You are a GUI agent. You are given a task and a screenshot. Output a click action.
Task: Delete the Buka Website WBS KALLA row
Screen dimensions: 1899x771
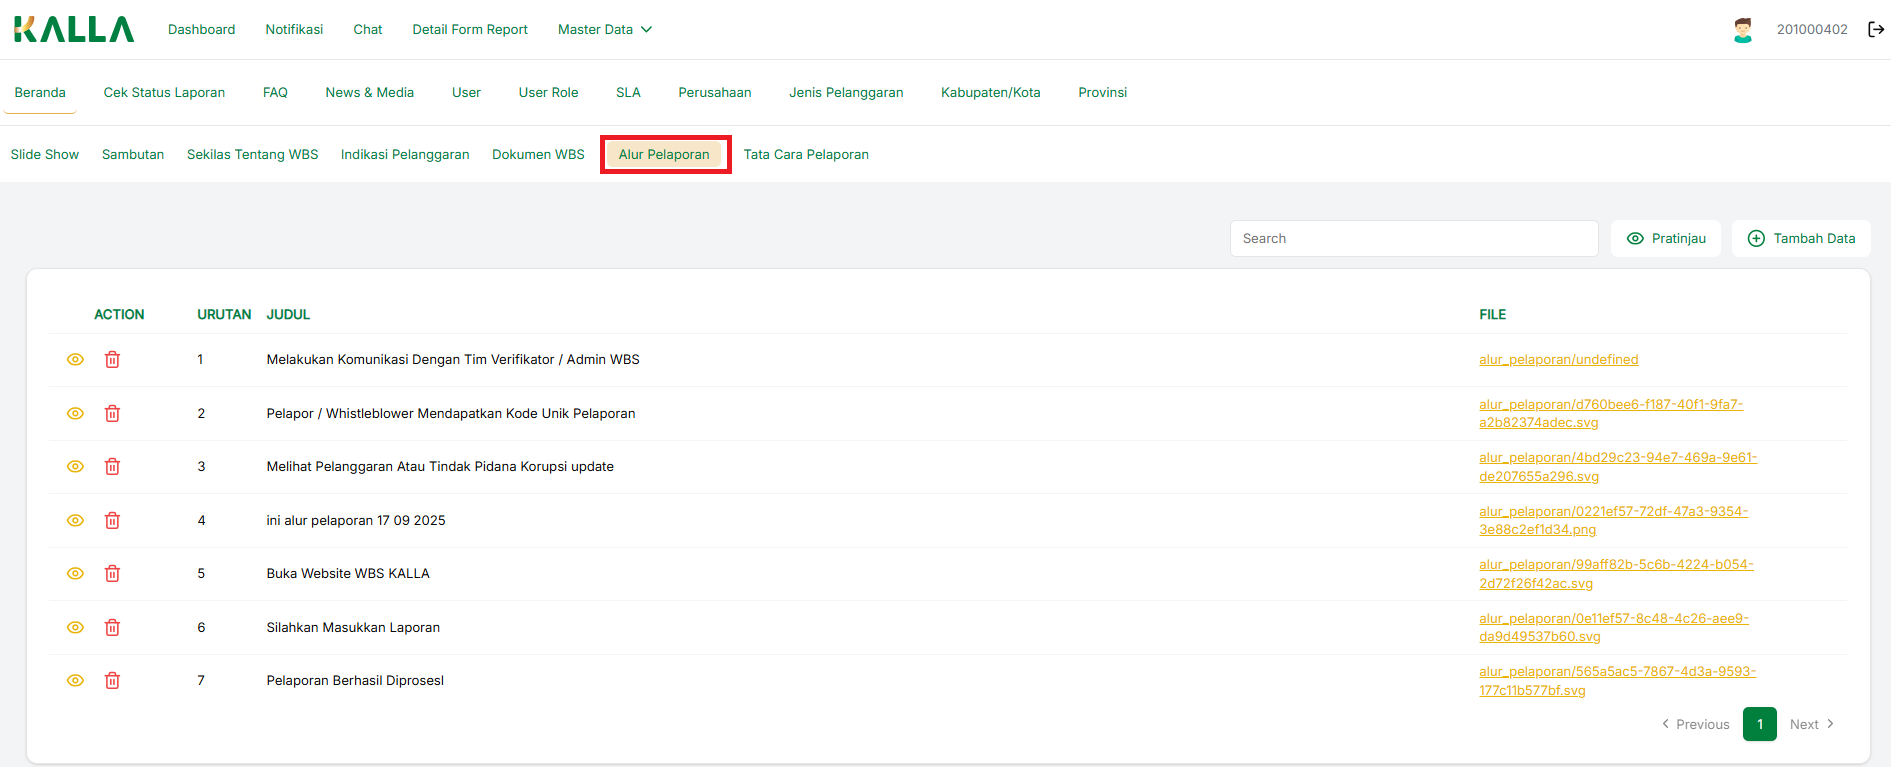[x=112, y=574]
